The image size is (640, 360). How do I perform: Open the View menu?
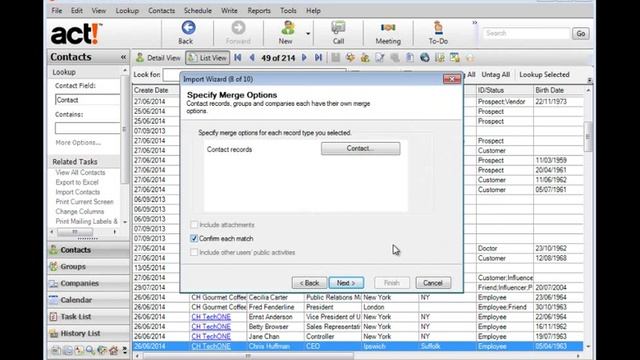pyautogui.click(x=99, y=11)
